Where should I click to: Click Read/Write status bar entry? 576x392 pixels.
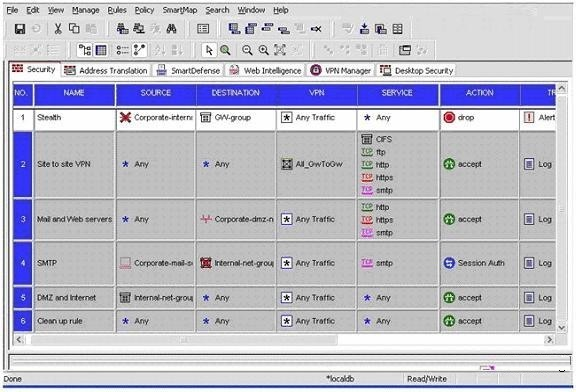pos(426,379)
